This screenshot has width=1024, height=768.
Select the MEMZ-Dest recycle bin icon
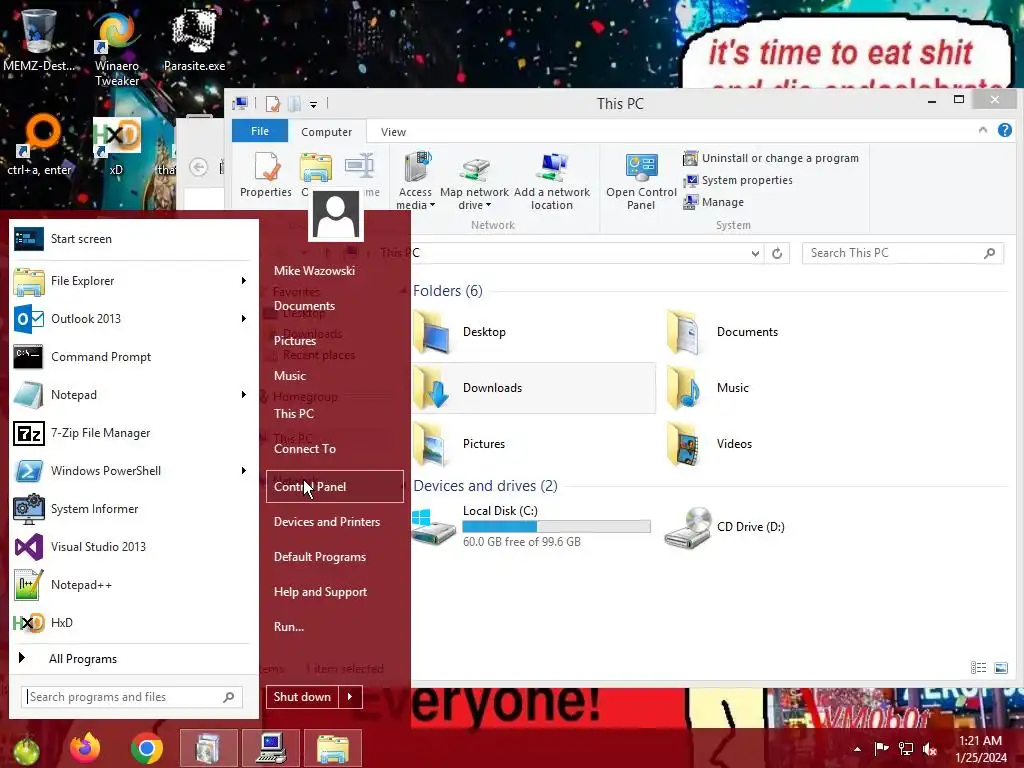point(39,40)
